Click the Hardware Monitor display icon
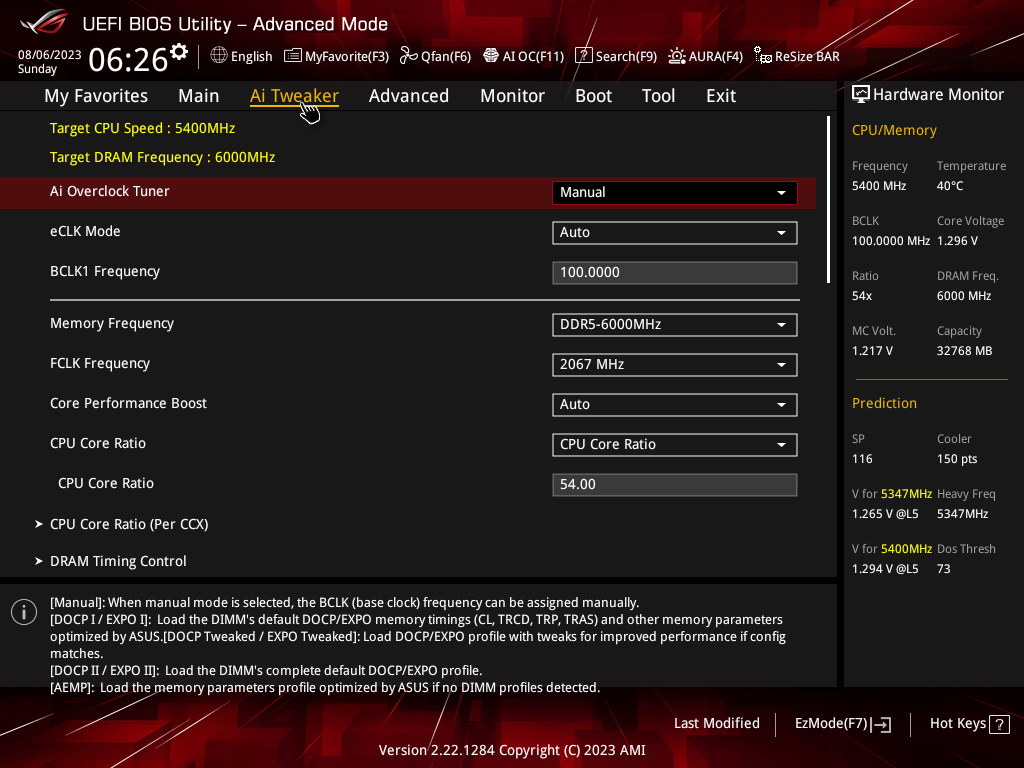Image resolution: width=1024 pixels, height=768 pixels. [861, 95]
